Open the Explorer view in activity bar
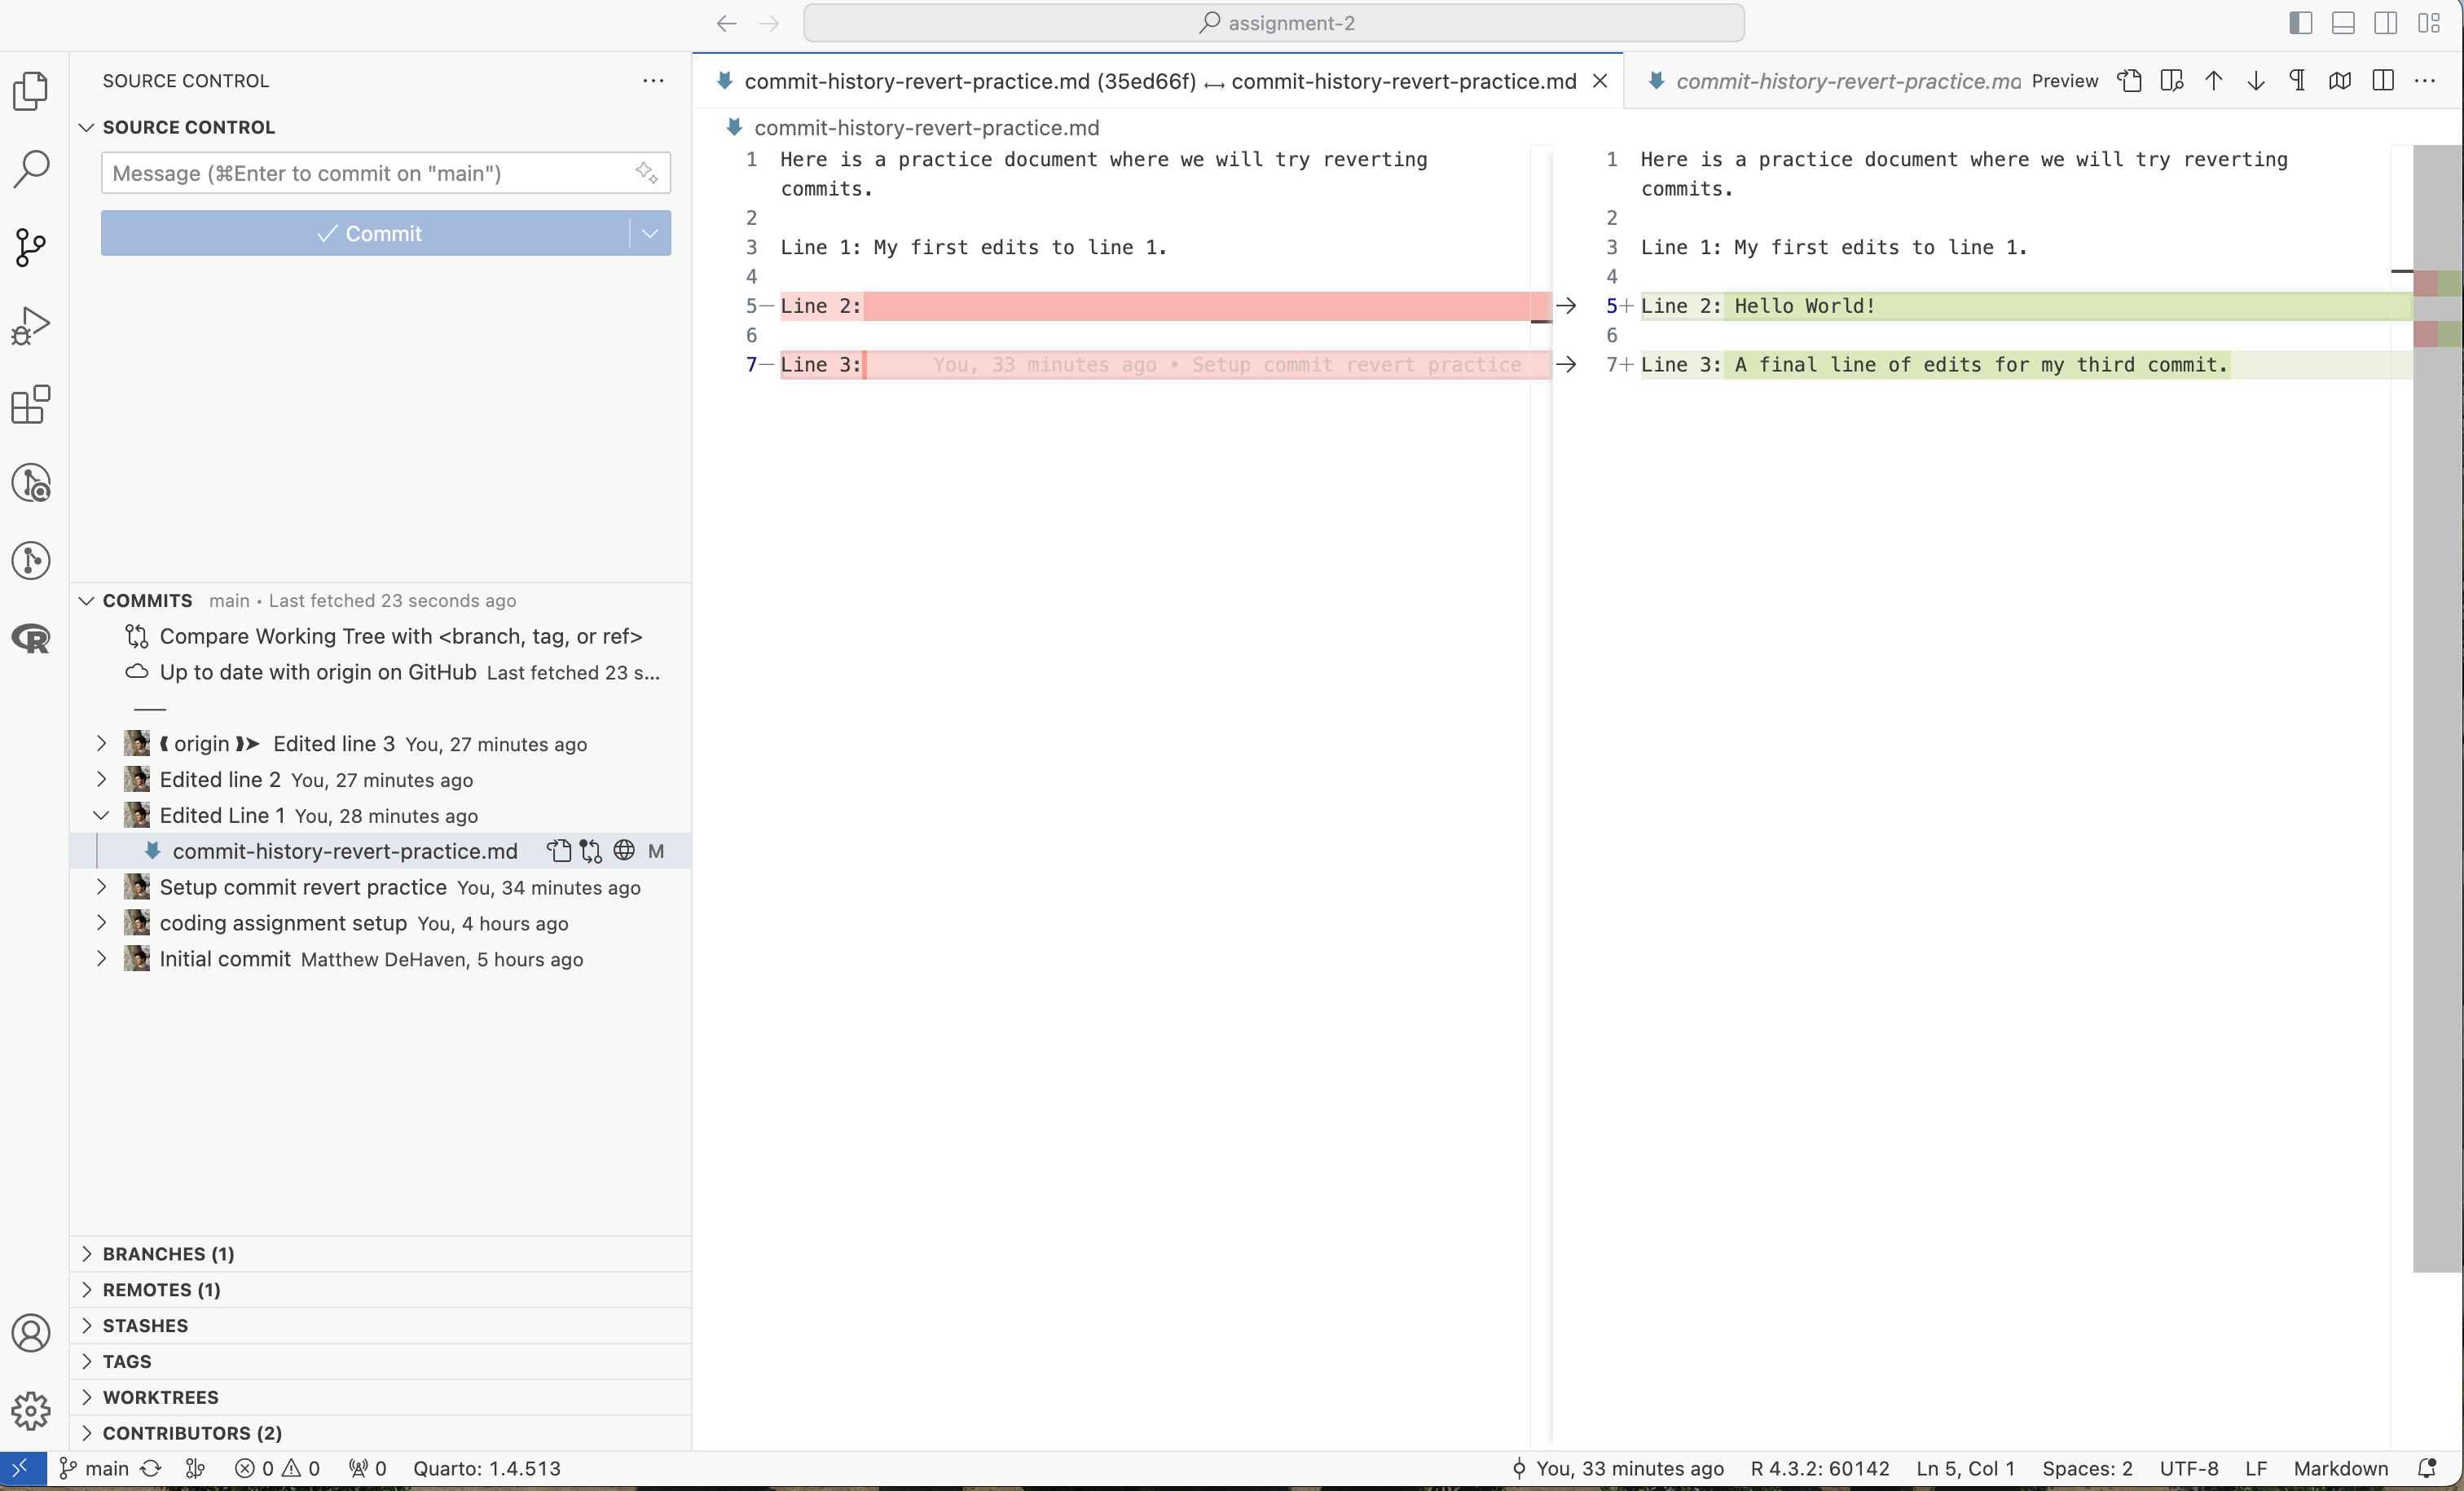Screen dimensions: 2464x1491 point(31,91)
